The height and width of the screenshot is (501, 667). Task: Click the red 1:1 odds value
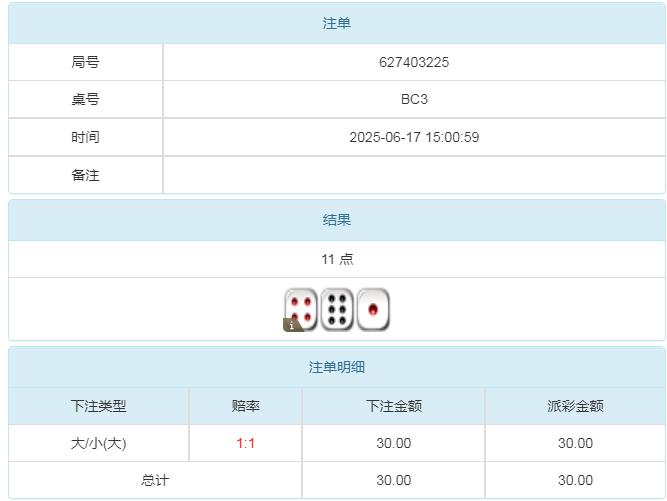[x=246, y=443]
